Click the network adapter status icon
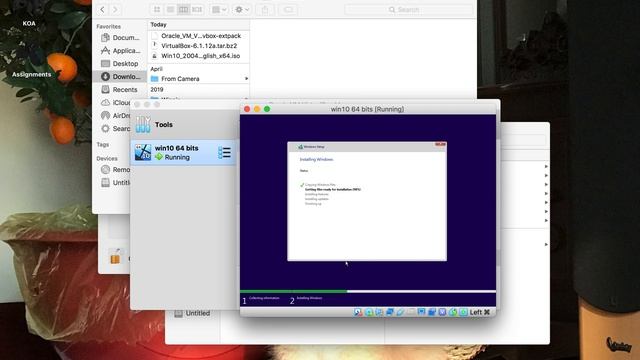Screen dimensions: 640x360 (389, 312)
